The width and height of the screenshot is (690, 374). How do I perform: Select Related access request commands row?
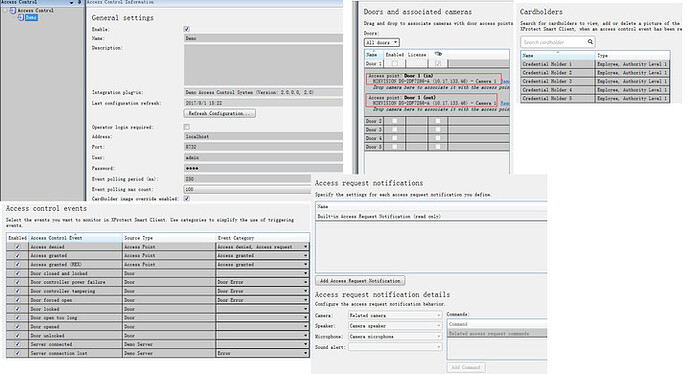(497, 334)
